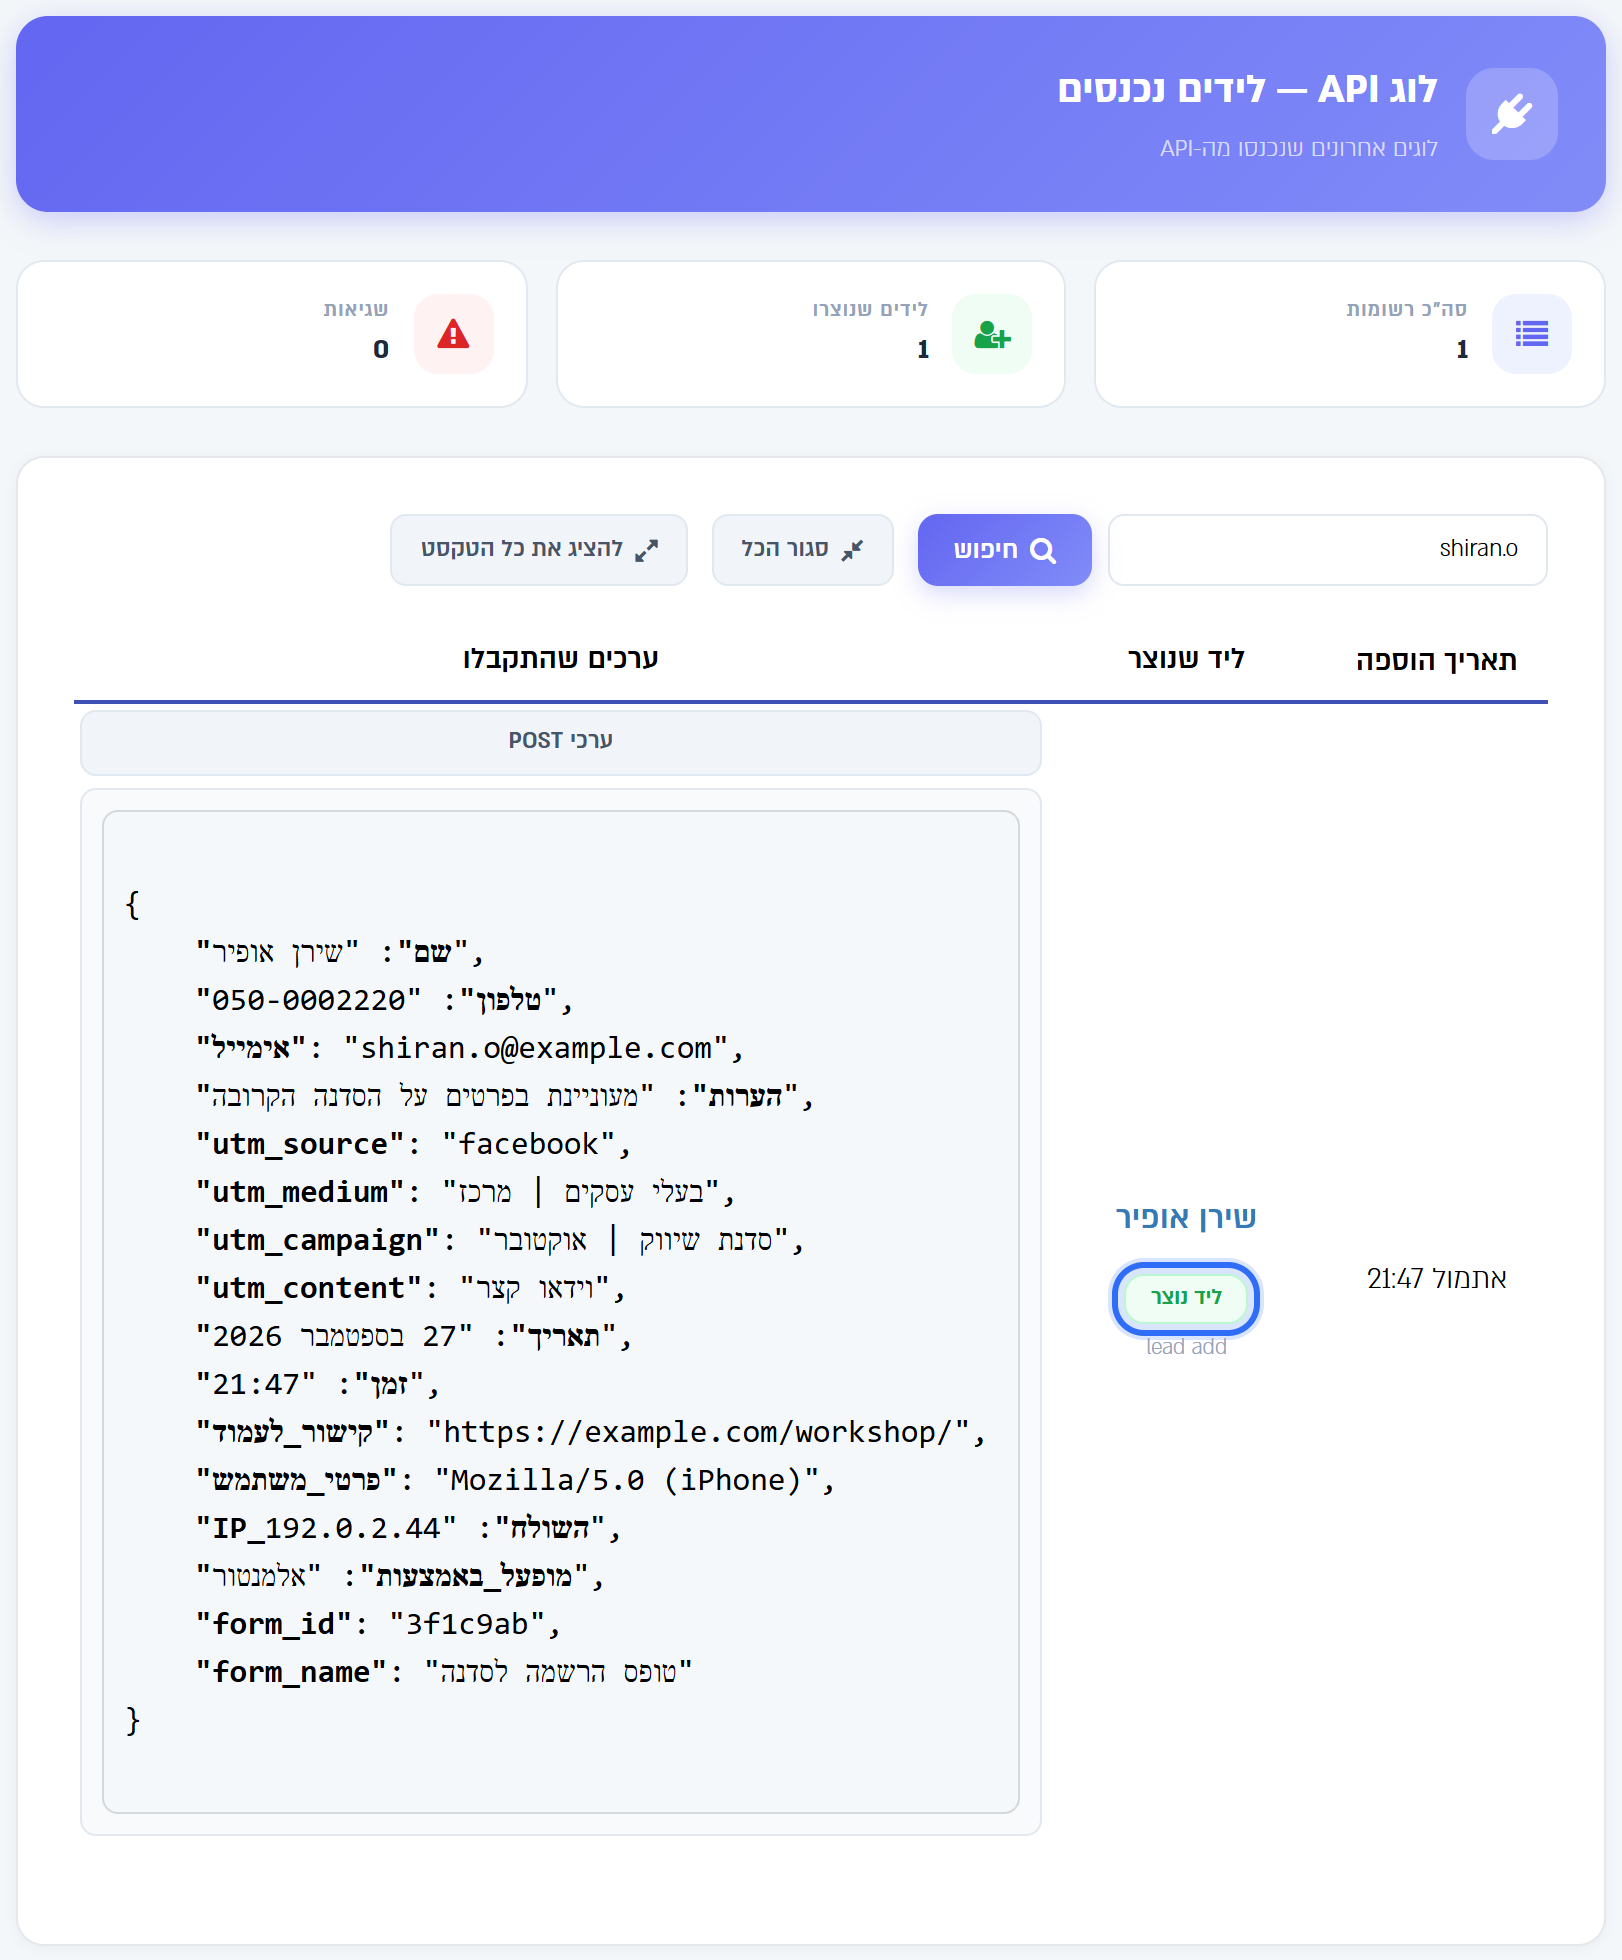Click the utm_content key in JSON

click(x=309, y=1288)
